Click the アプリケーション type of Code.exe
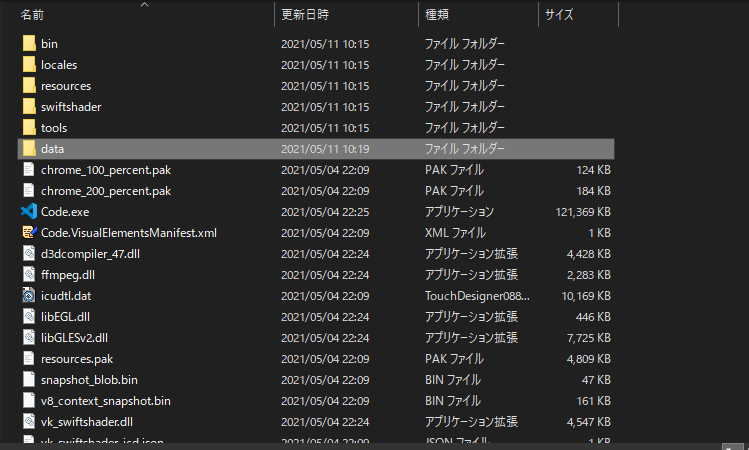The image size is (749, 450). 459,212
